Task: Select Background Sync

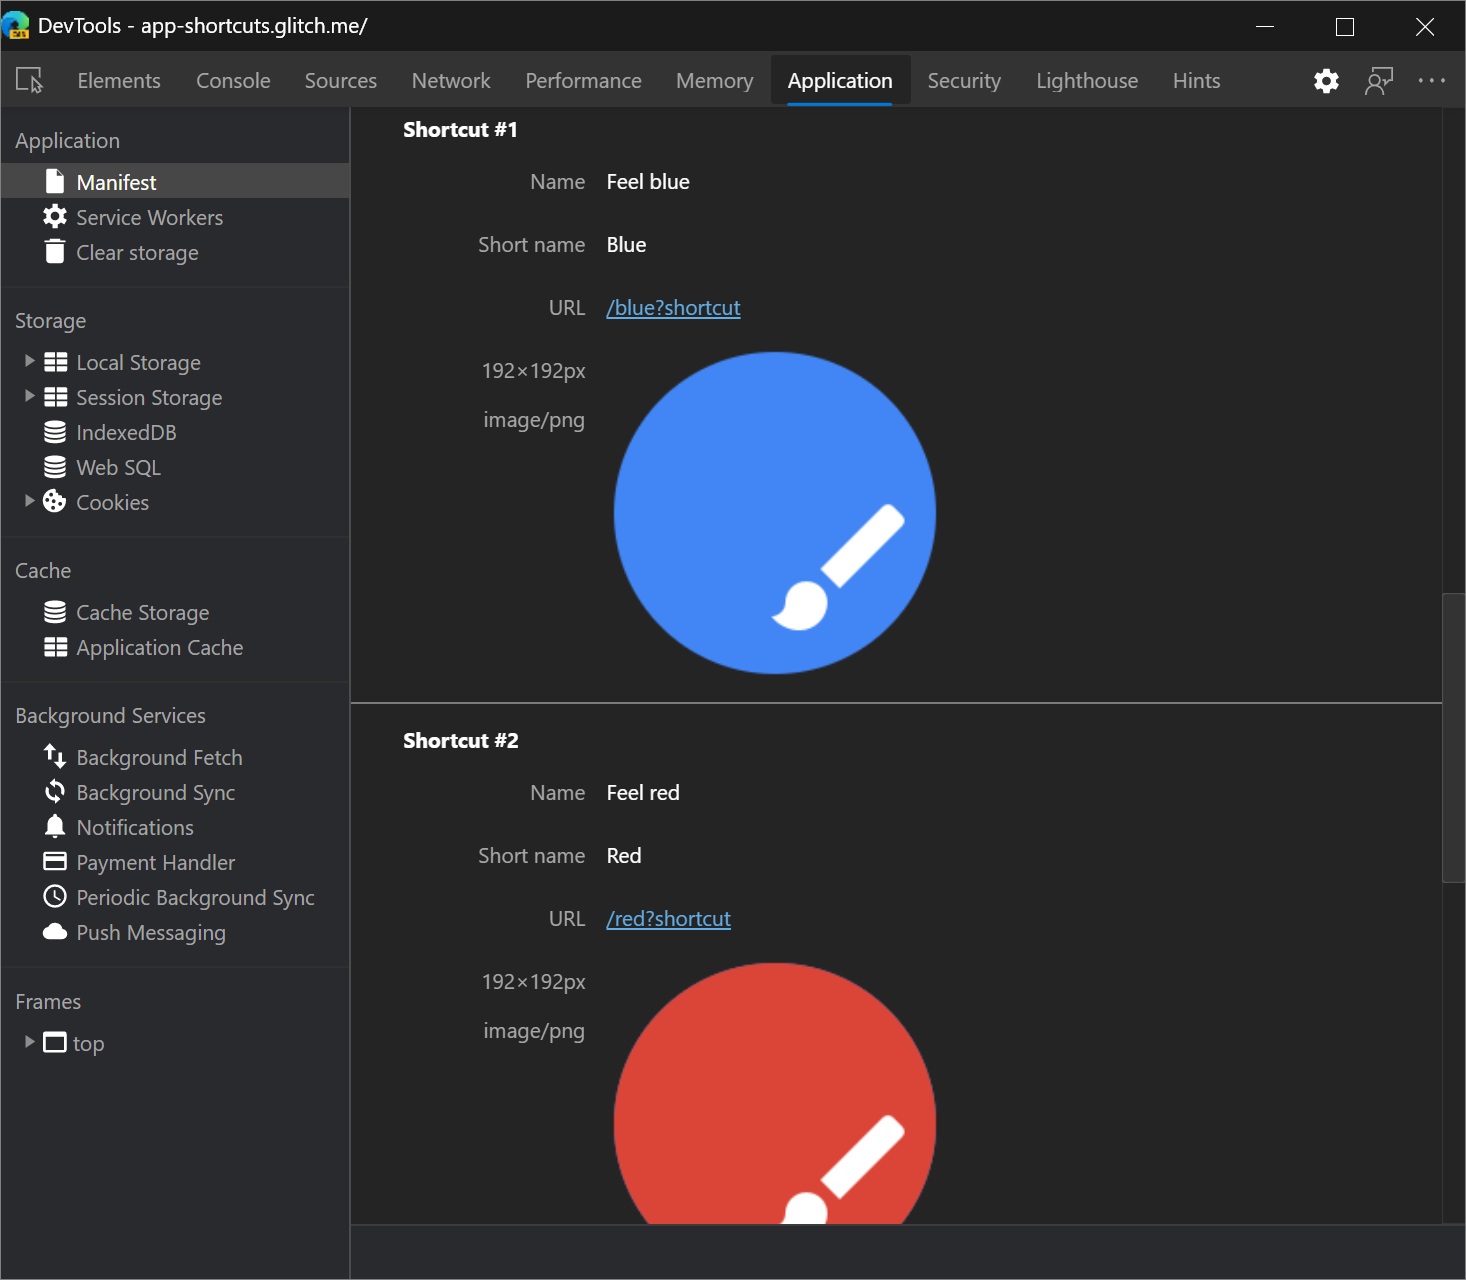Action: tap(156, 792)
